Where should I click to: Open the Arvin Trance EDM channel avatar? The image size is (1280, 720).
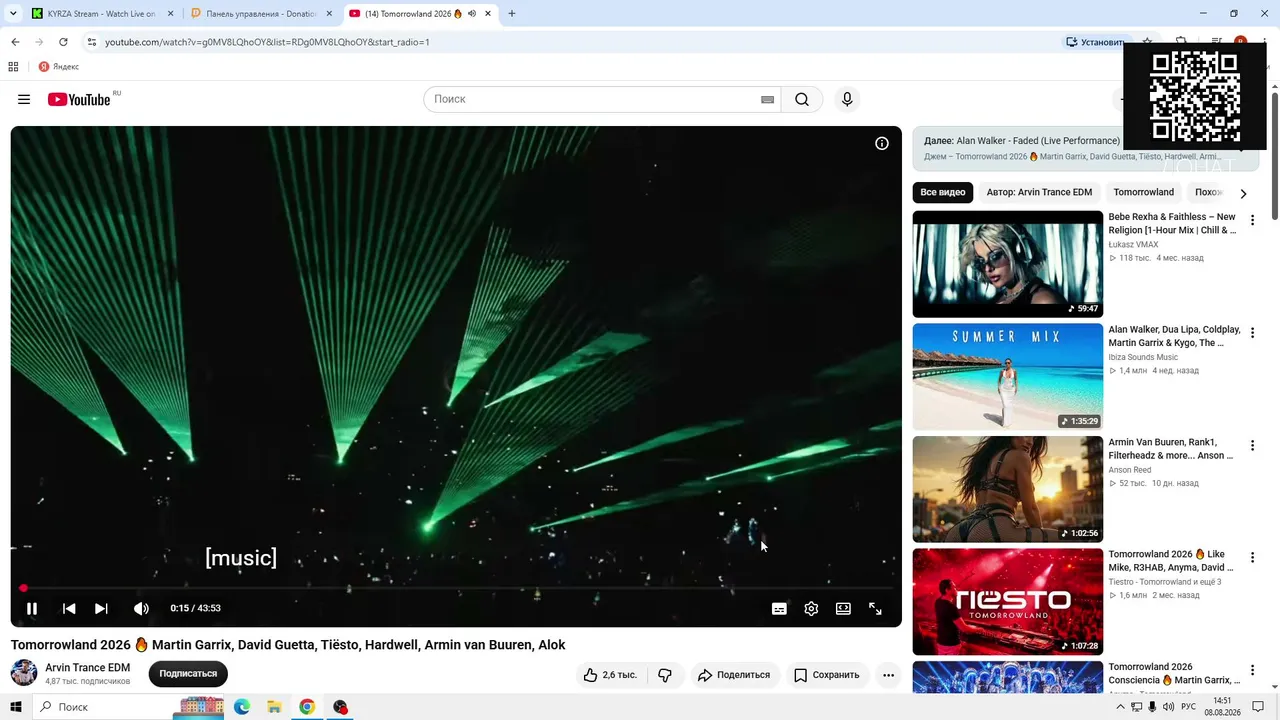24,673
